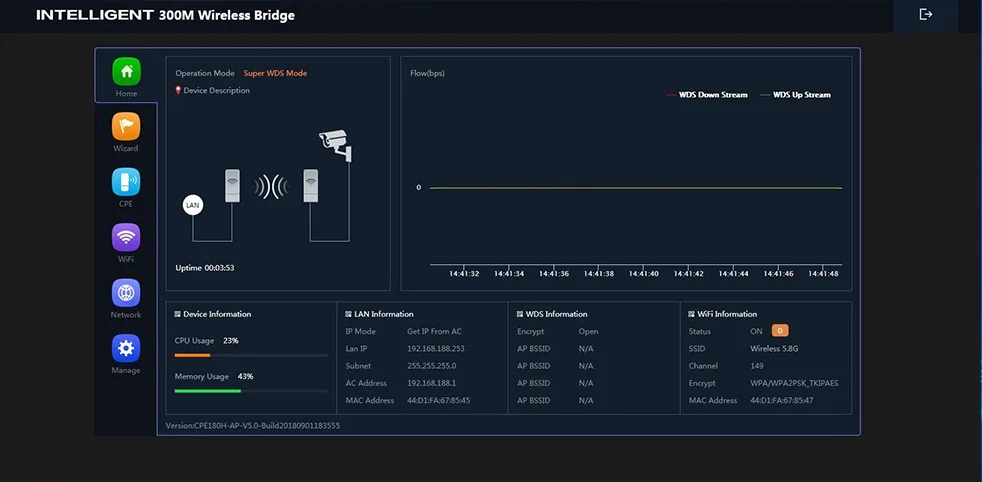Click WiFi Status ON text
The image size is (982, 482).
pyautogui.click(x=757, y=331)
